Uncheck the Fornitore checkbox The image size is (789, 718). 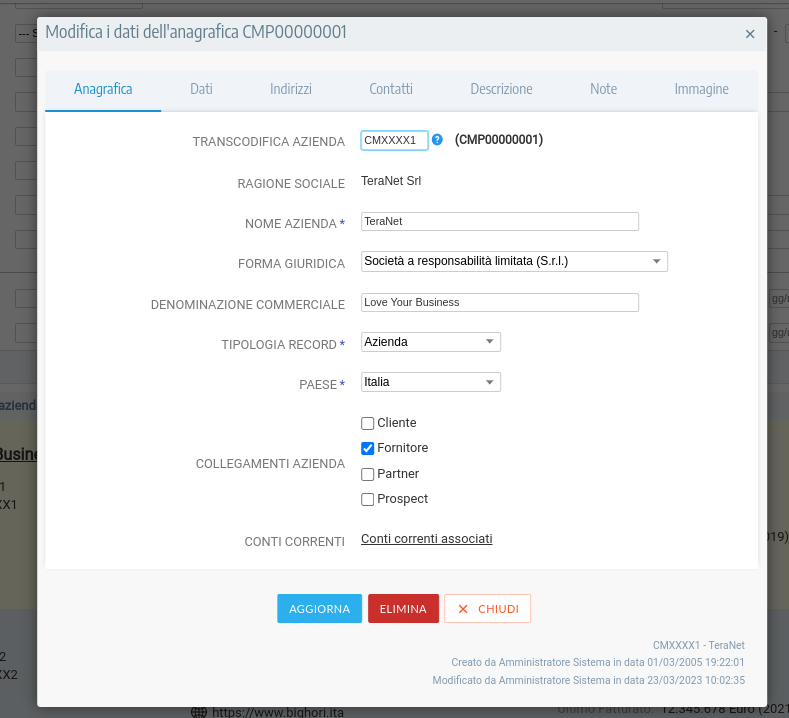pyautogui.click(x=368, y=449)
